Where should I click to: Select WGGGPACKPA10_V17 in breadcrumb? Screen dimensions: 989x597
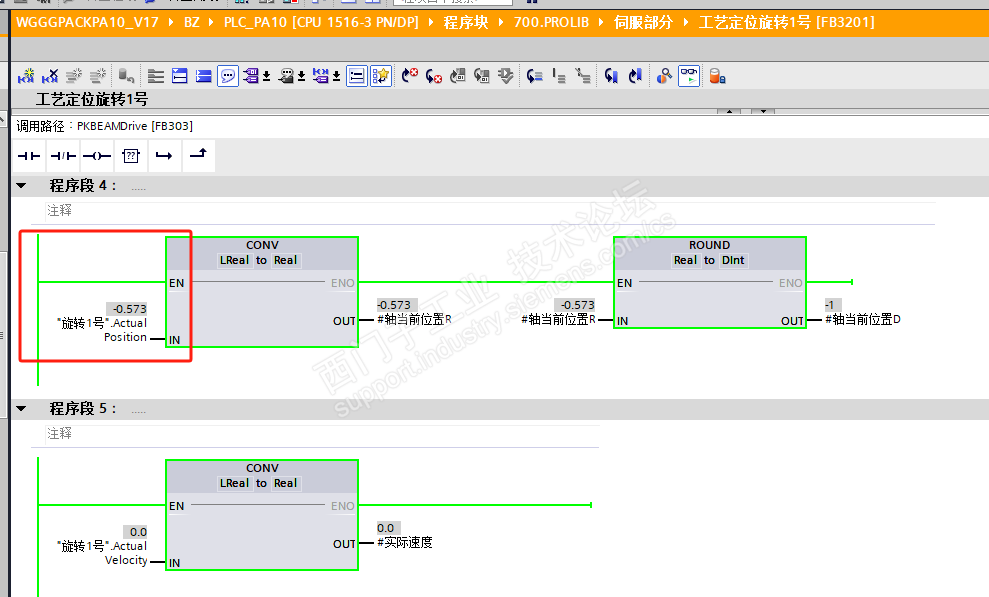[87, 23]
